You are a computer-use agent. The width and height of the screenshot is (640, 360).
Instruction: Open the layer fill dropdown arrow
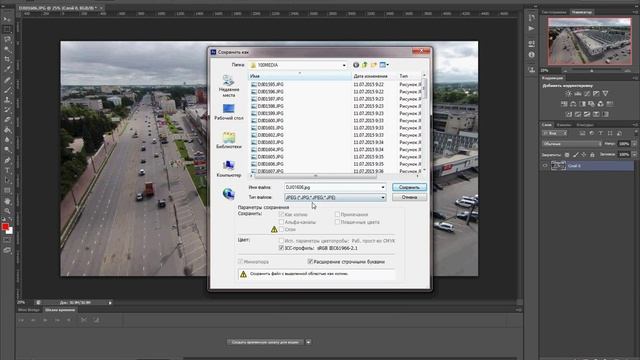click(x=634, y=155)
